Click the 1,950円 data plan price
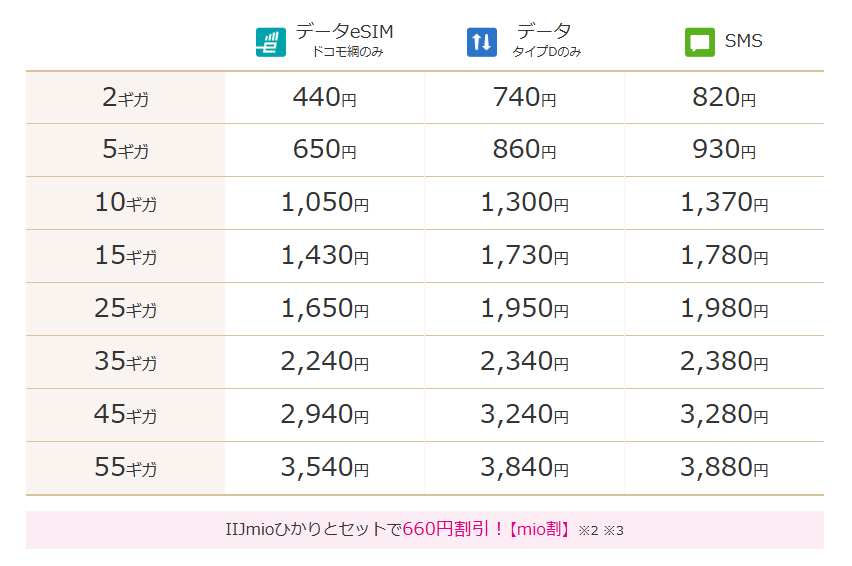852x566 pixels. click(524, 309)
